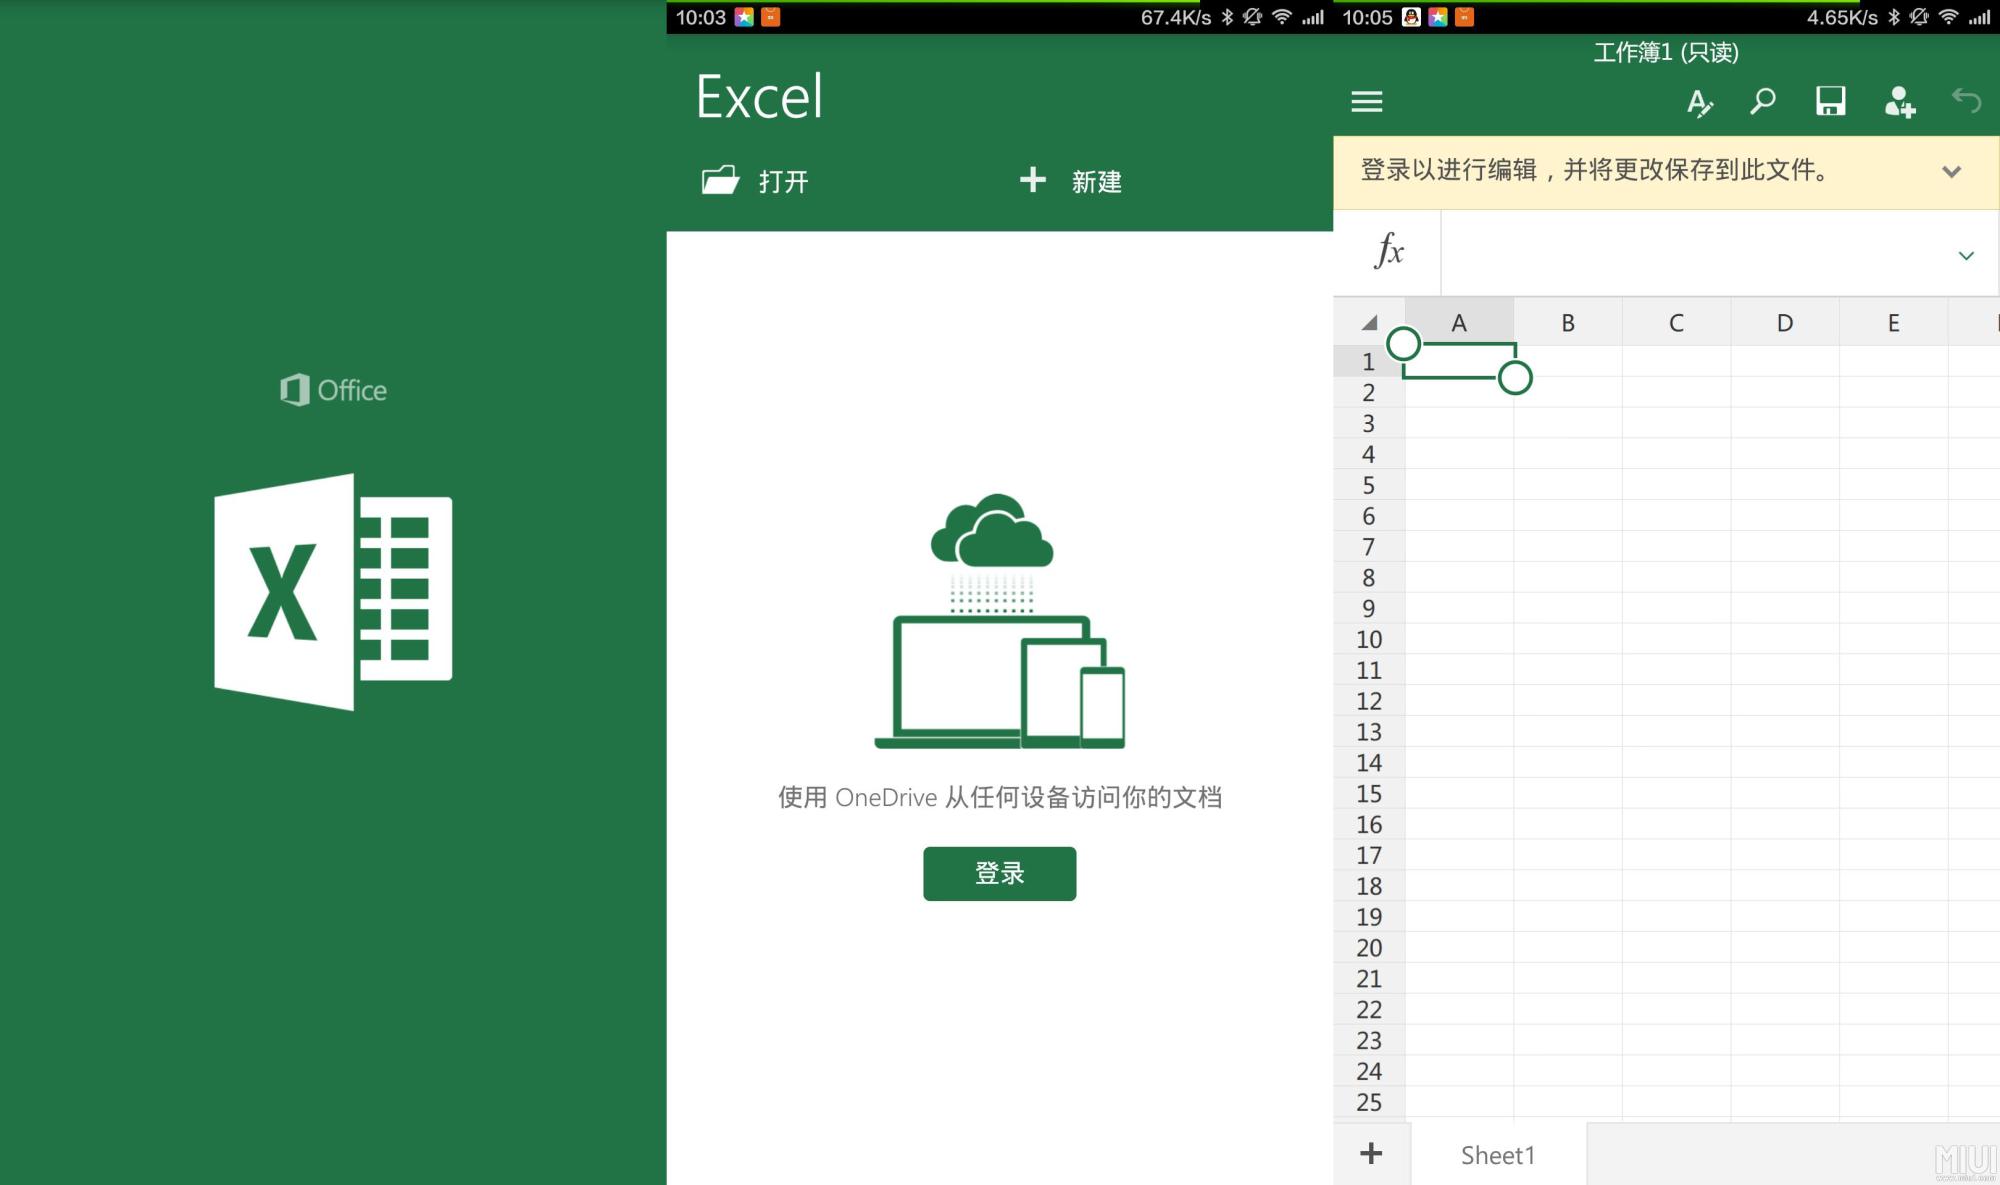Tap the text format (A with pencil) icon
2000x1185 pixels.
[1699, 102]
